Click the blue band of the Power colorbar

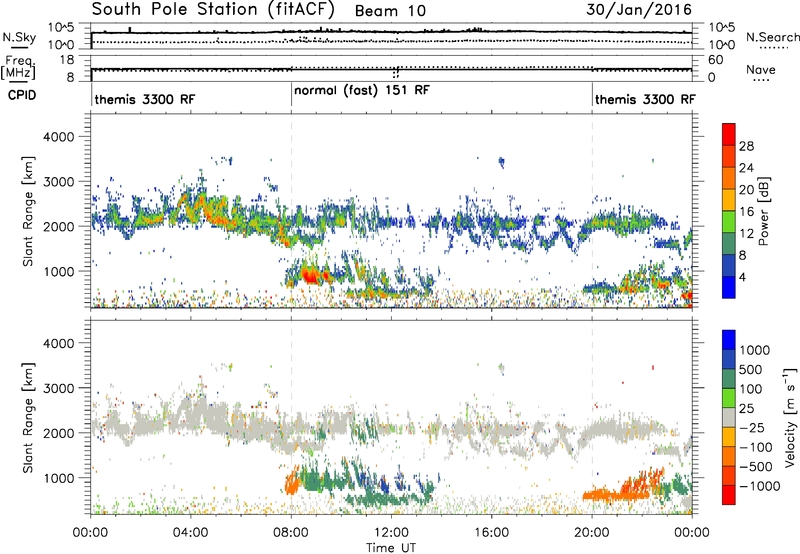tap(729, 287)
